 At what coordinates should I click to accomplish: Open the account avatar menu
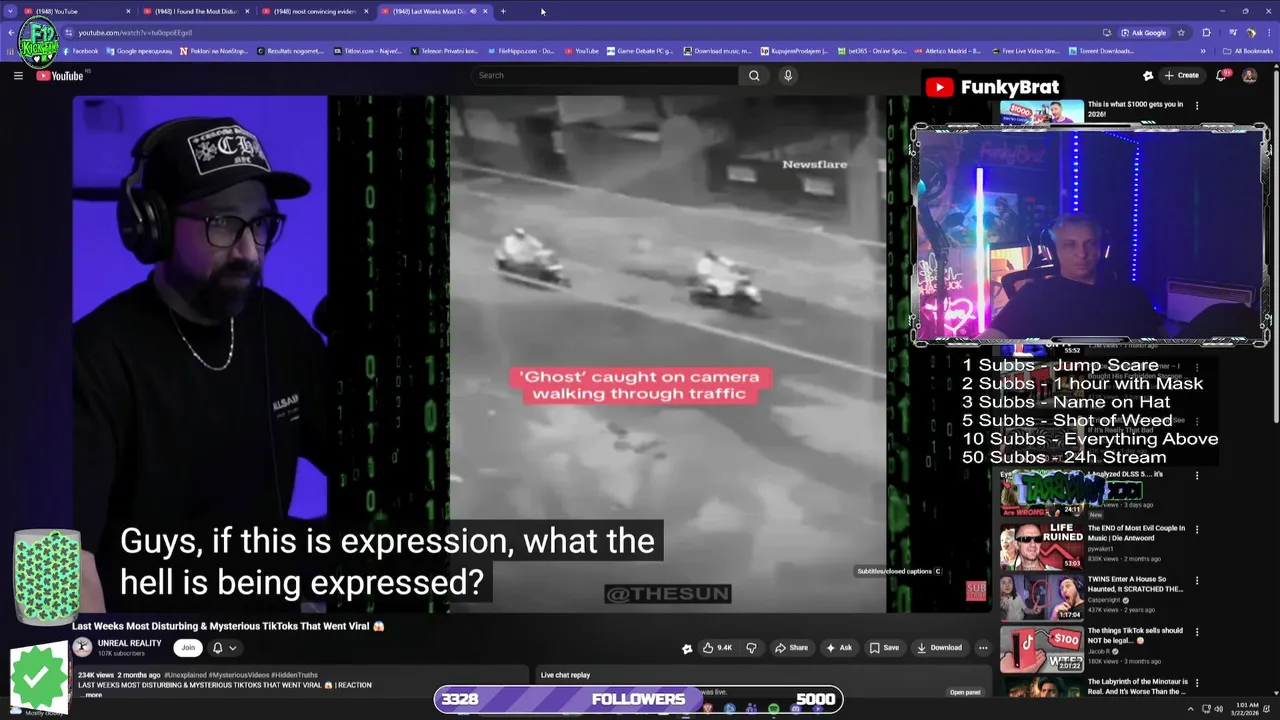coord(1249,75)
